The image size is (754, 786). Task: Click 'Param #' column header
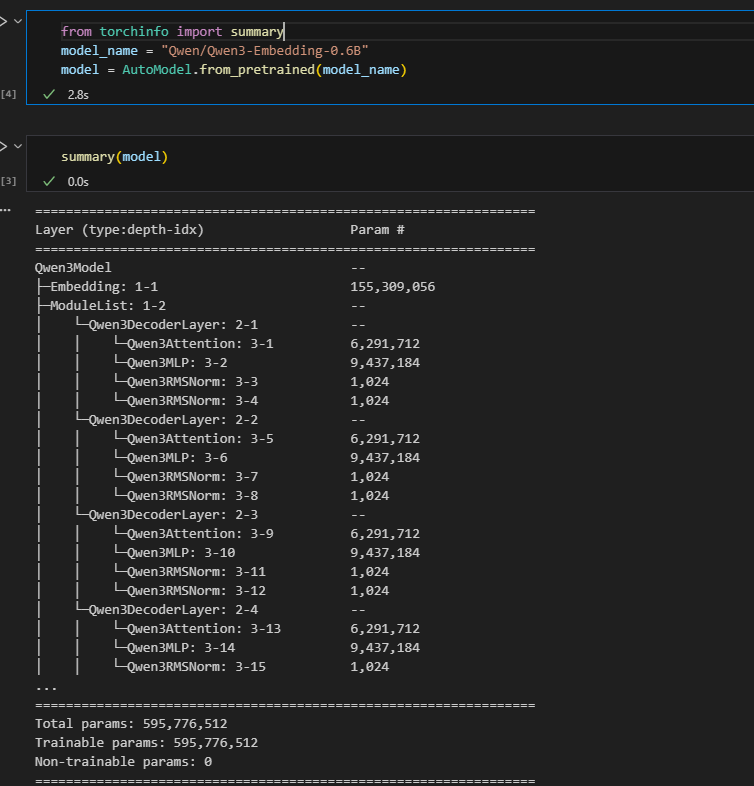coord(377,230)
